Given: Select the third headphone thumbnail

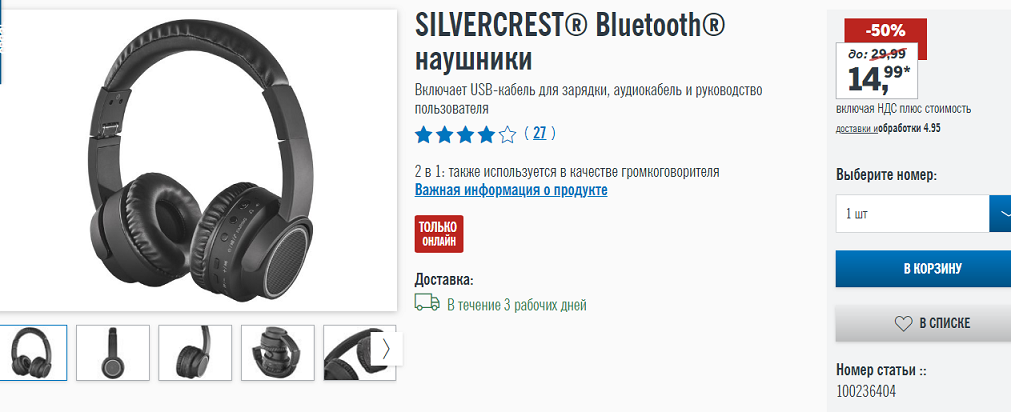Looking at the screenshot, I should click(195, 353).
